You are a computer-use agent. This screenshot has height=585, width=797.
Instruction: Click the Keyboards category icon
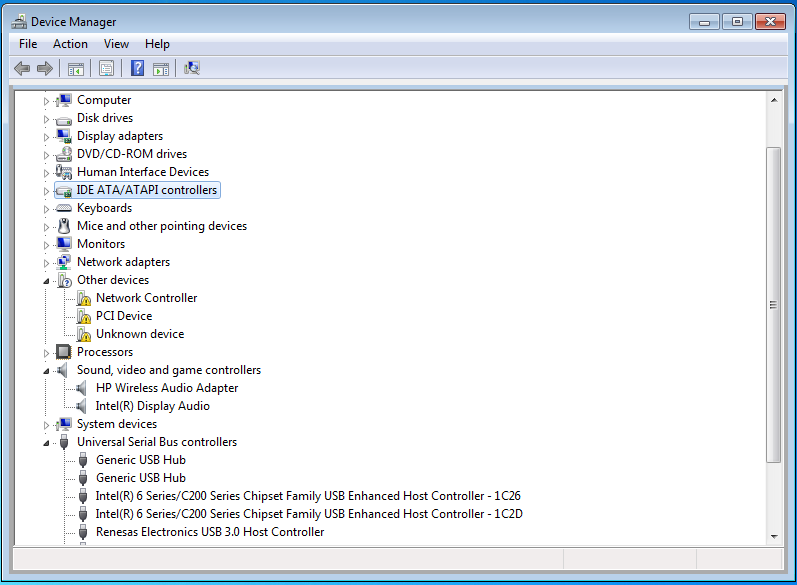pyautogui.click(x=64, y=208)
